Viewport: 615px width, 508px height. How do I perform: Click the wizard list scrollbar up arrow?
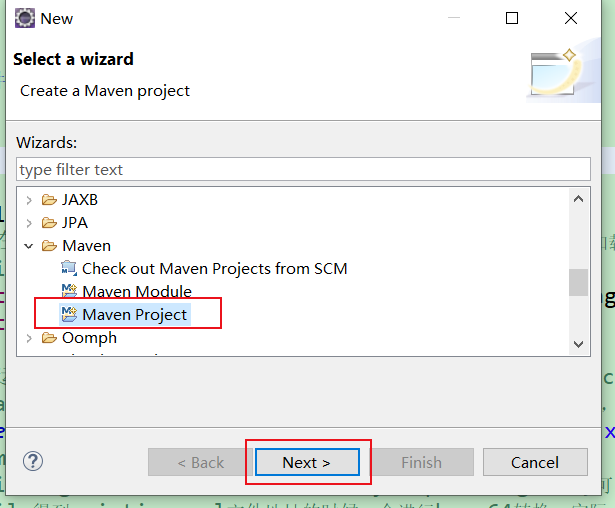[x=579, y=199]
